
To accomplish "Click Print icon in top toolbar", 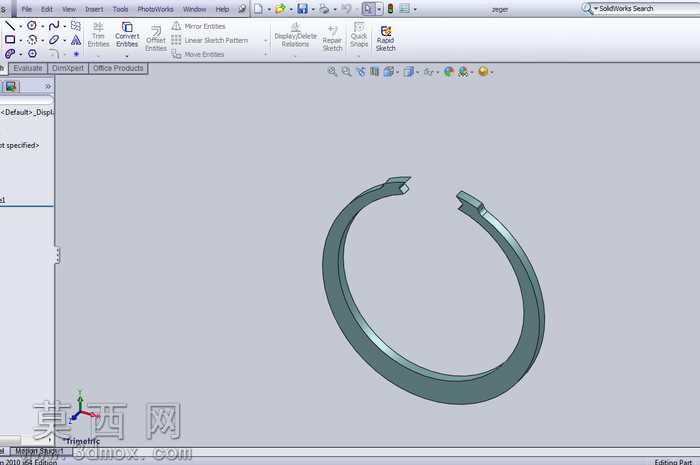I will pyautogui.click(x=324, y=8).
